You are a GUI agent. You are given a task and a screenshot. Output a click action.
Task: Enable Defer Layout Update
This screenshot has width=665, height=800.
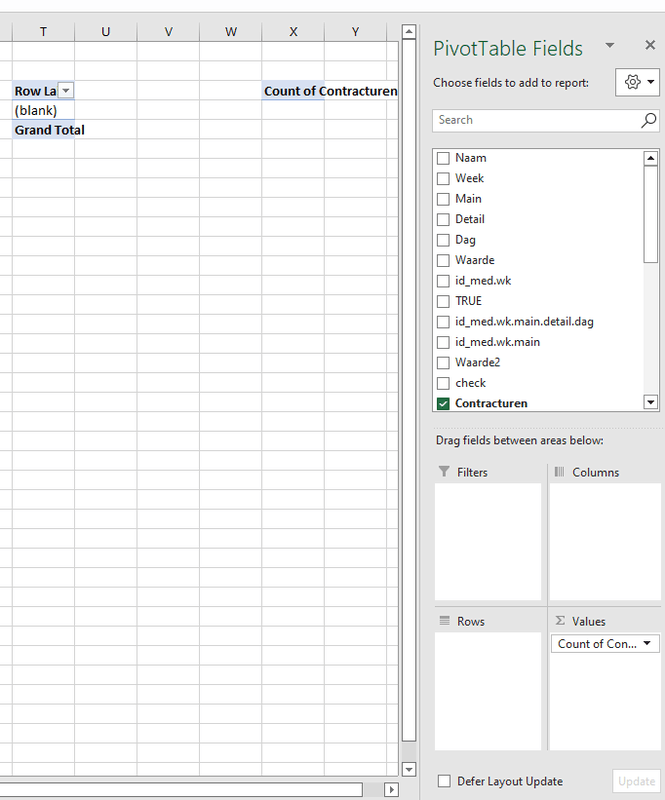(x=444, y=781)
